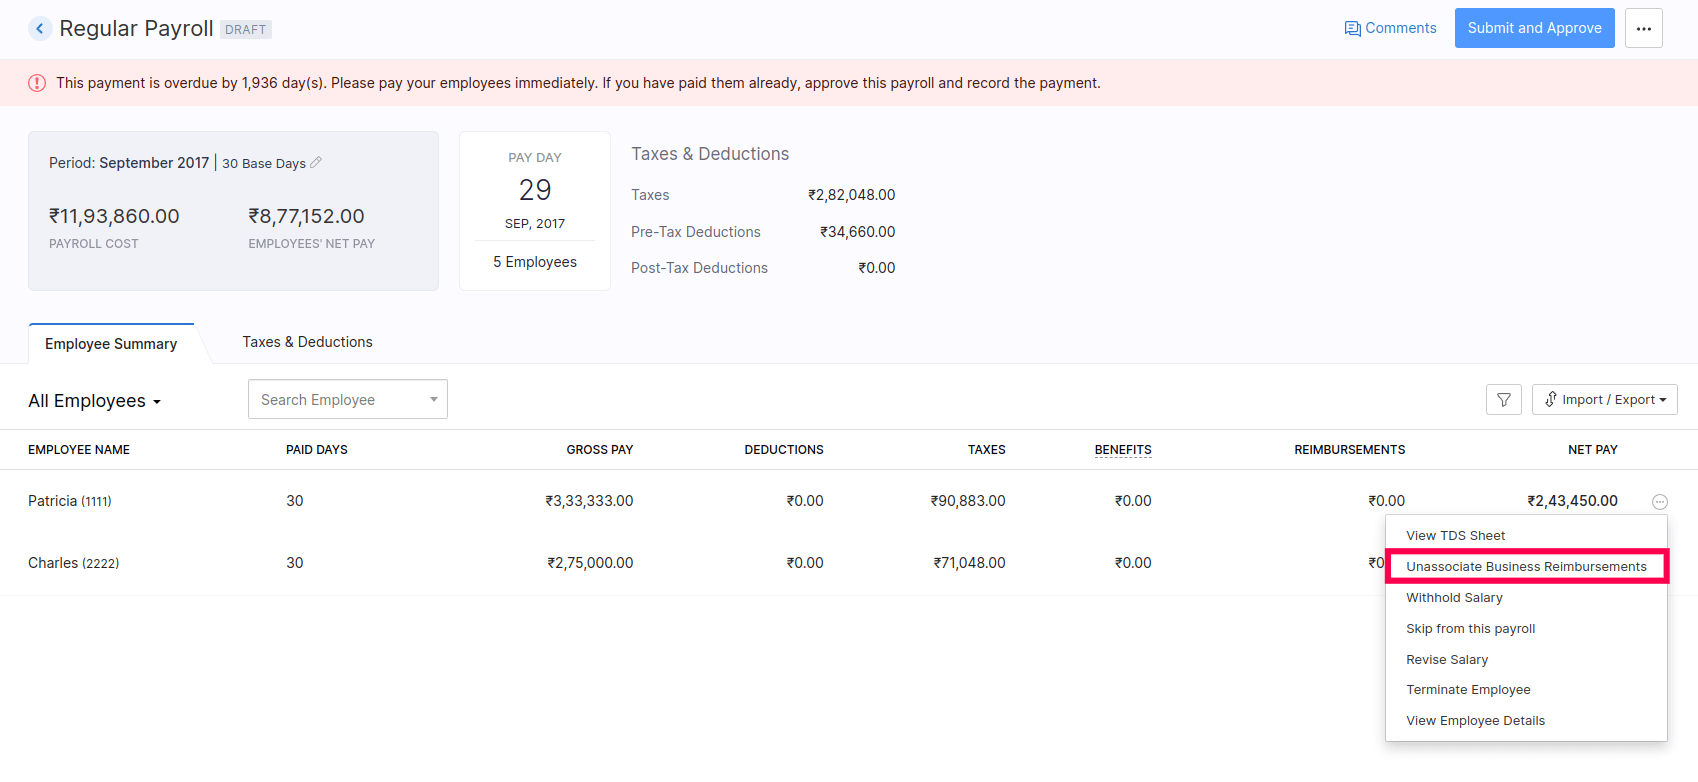
Task: Expand the All Employees dropdown
Action: 94,401
